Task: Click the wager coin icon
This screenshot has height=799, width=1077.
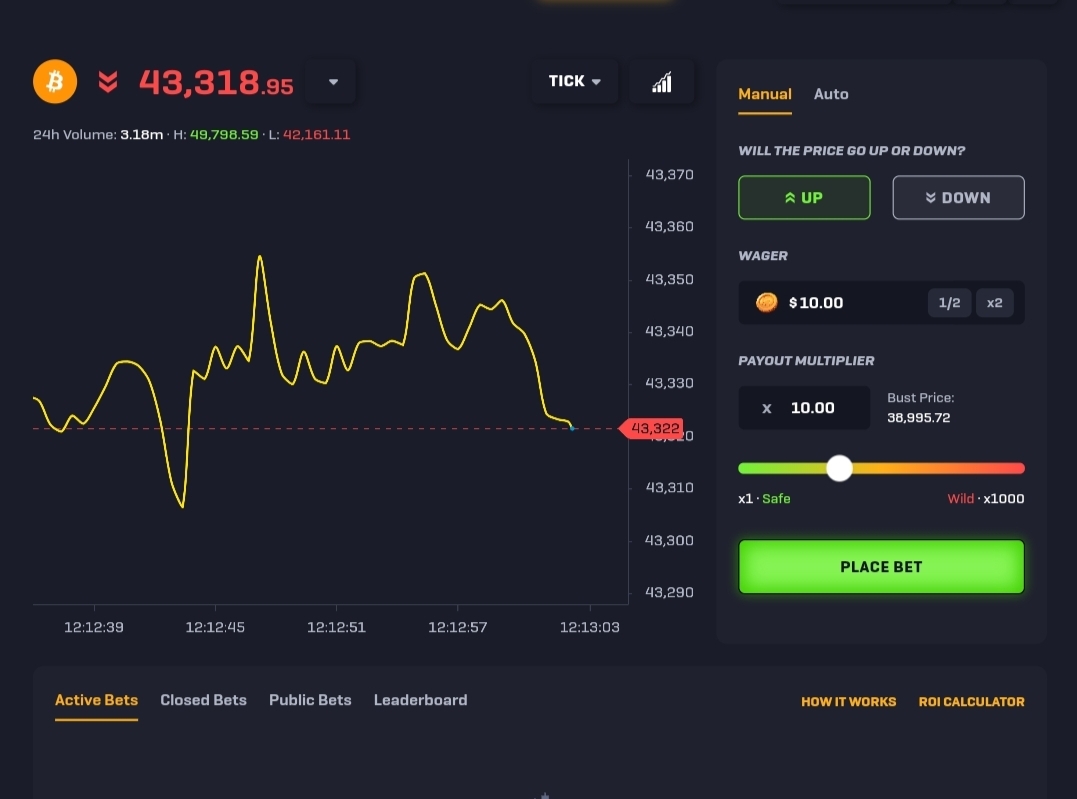Action: [767, 302]
